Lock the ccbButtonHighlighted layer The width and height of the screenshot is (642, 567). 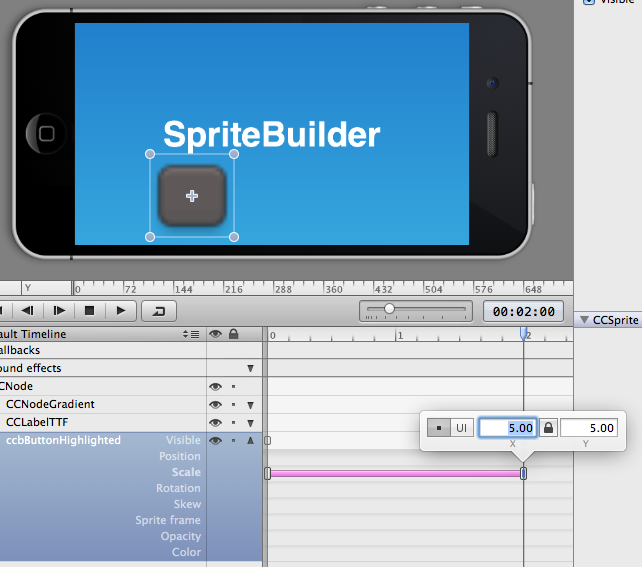tap(233, 440)
